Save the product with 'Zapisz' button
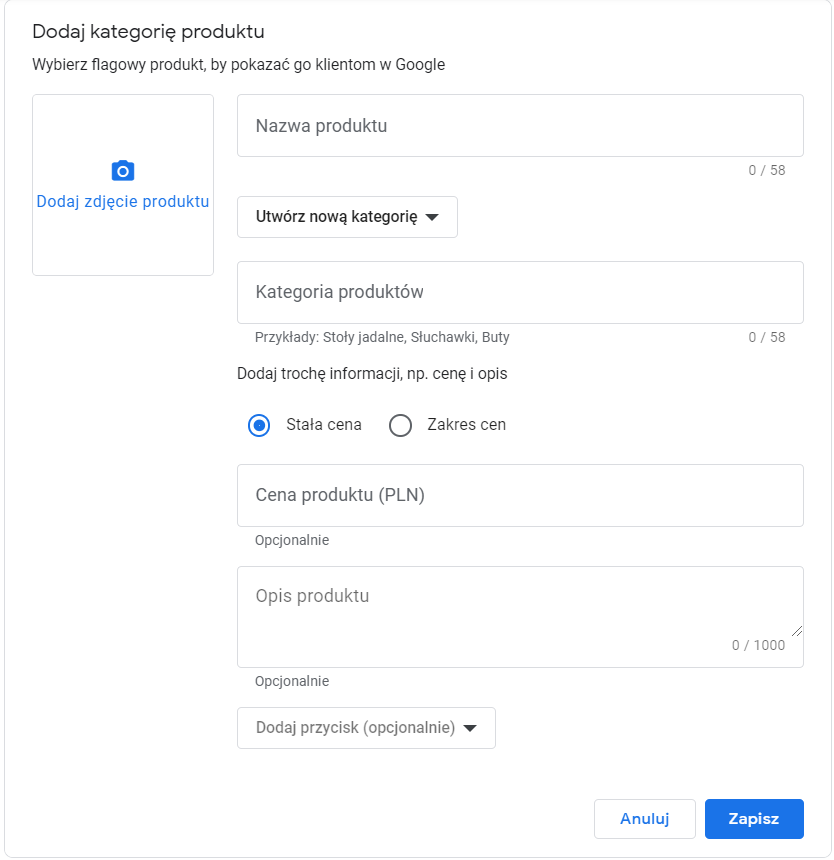 pyautogui.click(x=754, y=818)
